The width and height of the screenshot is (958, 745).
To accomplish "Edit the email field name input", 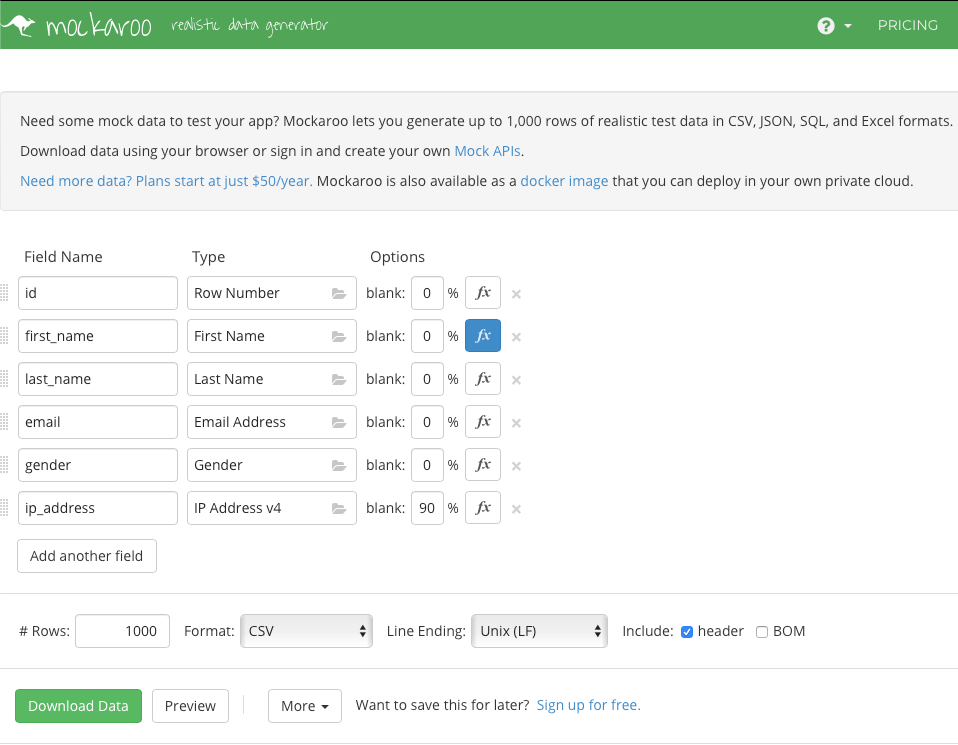I will pyautogui.click(x=98, y=422).
